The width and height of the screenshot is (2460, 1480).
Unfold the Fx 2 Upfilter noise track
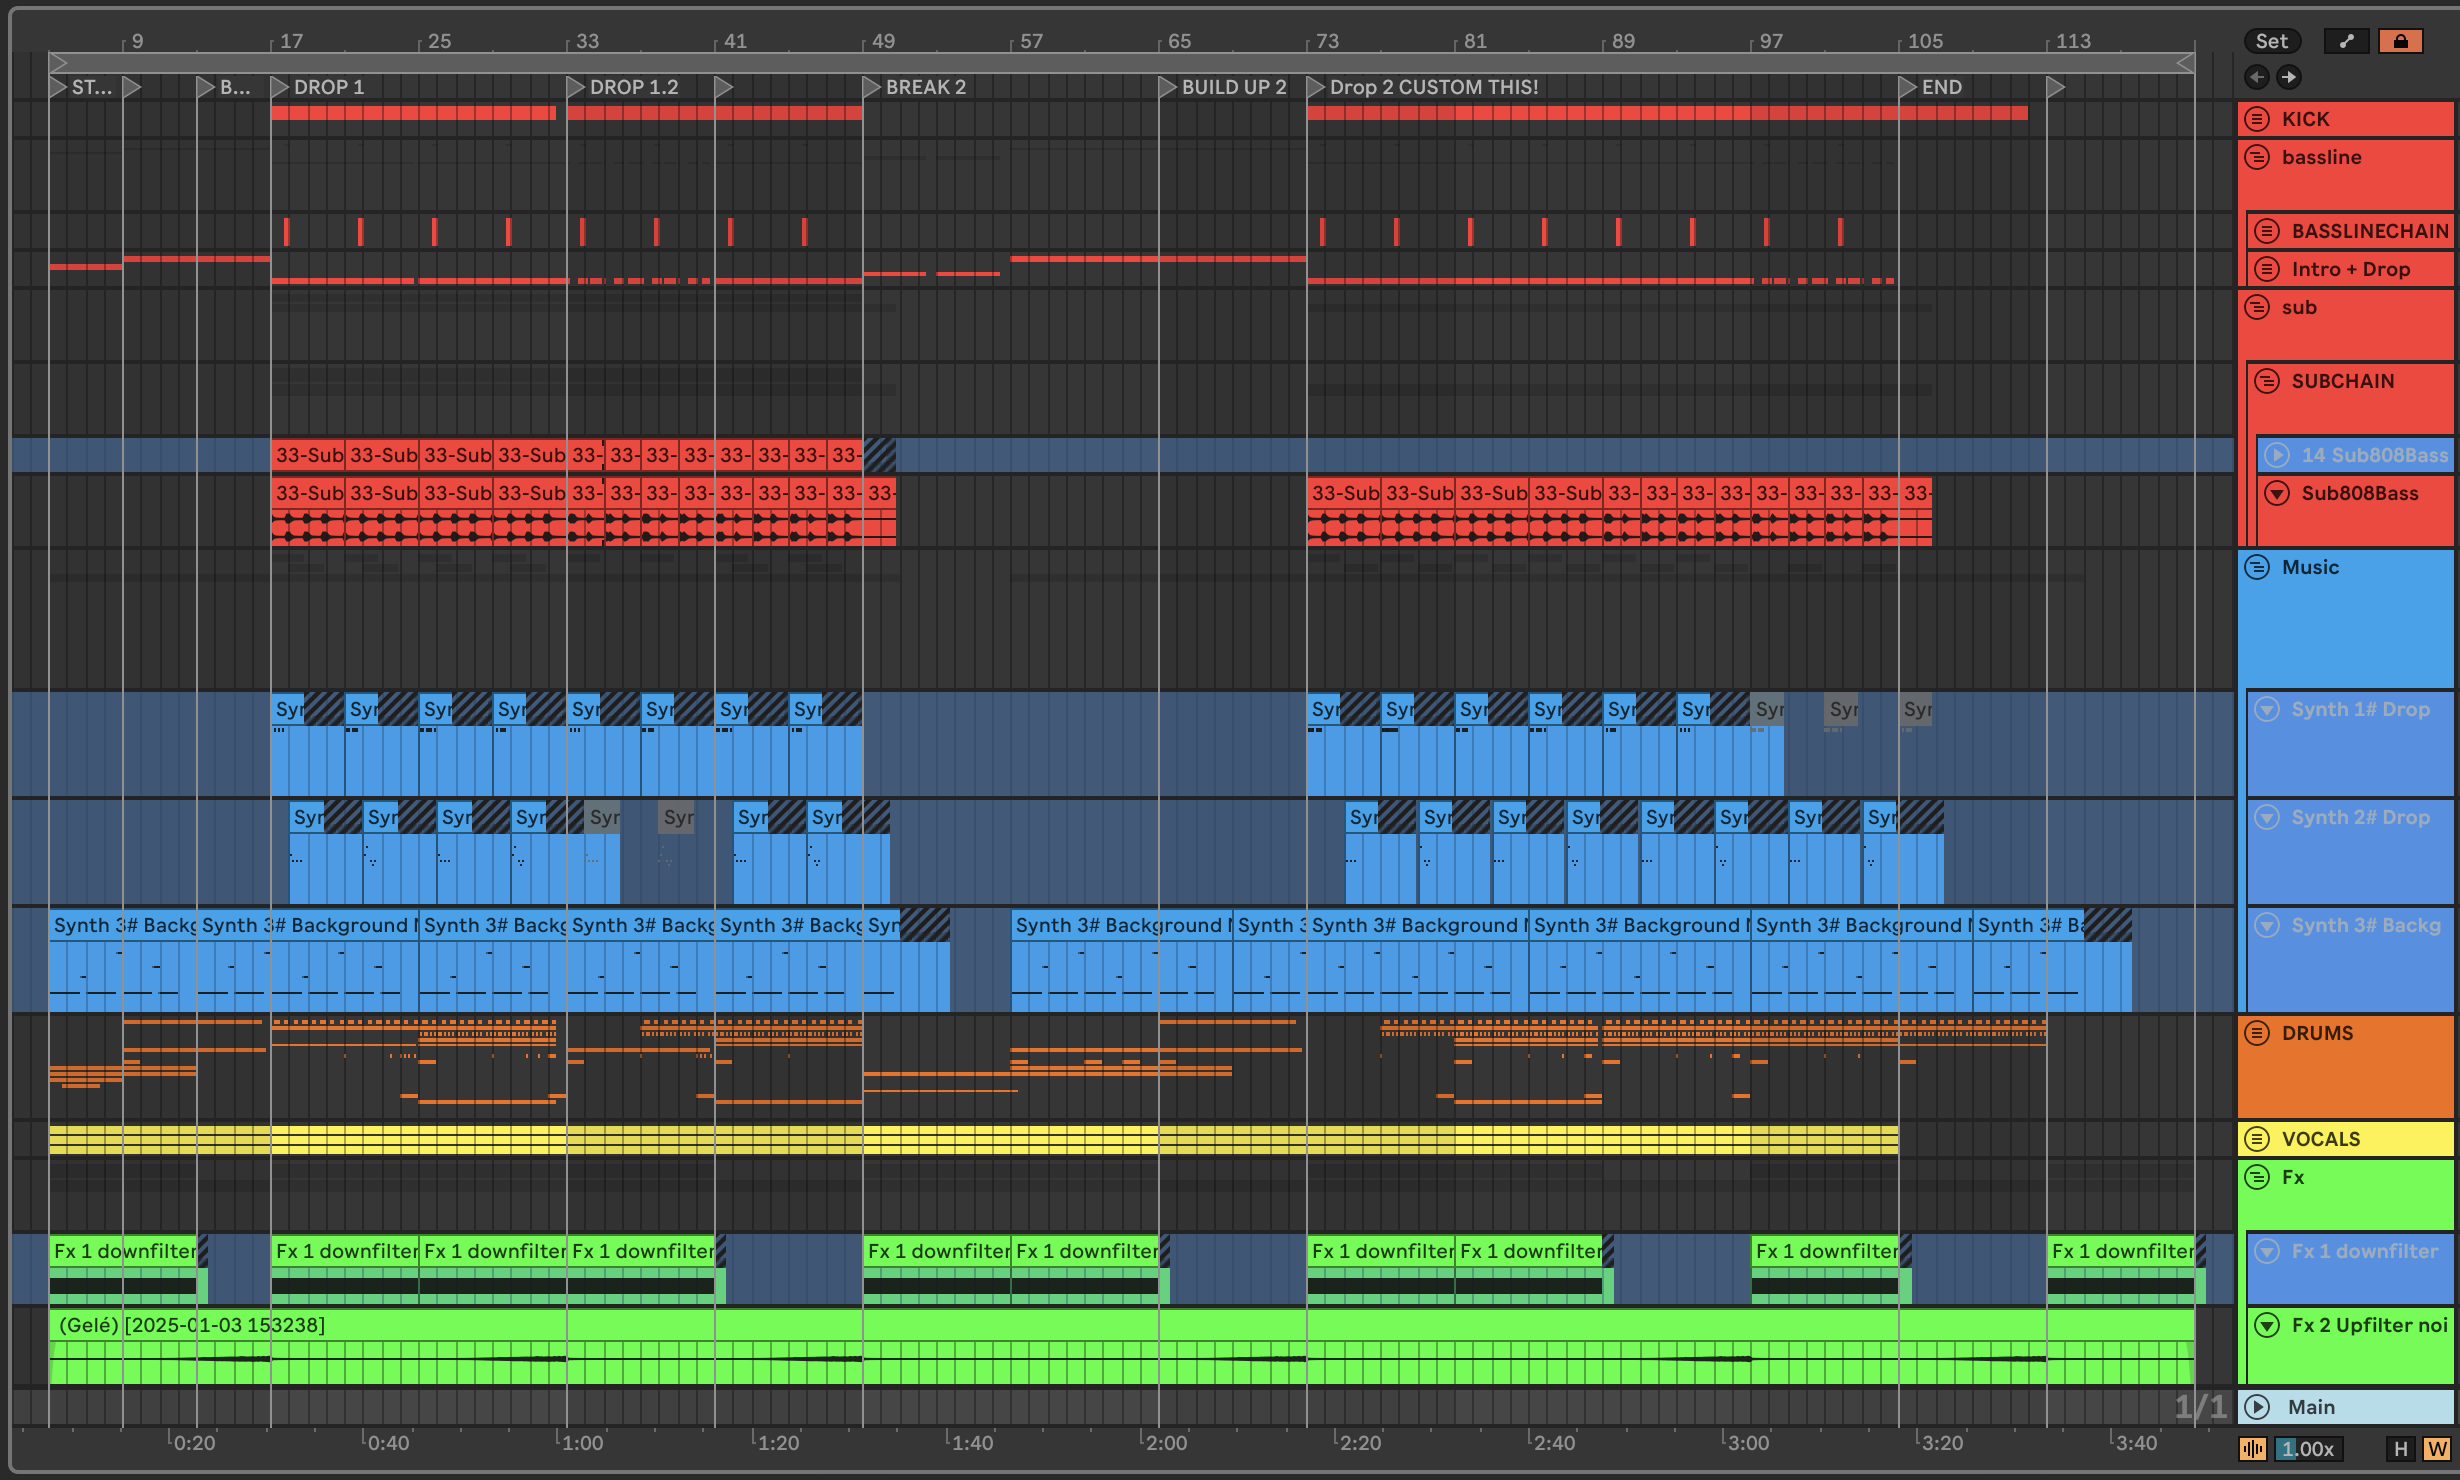click(2267, 1325)
